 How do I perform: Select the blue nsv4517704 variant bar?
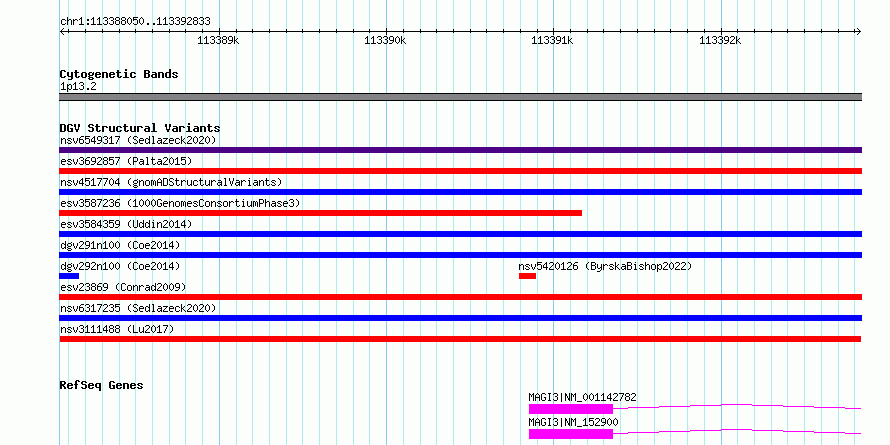point(460,192)
